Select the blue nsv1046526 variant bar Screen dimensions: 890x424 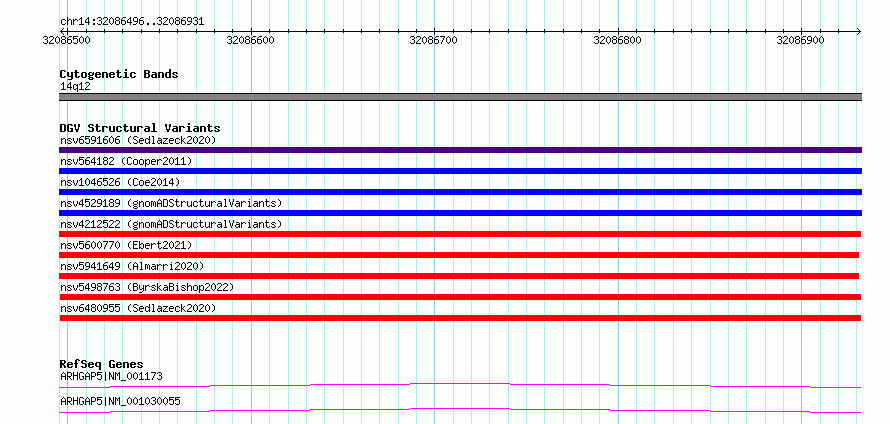pos(460,192)
